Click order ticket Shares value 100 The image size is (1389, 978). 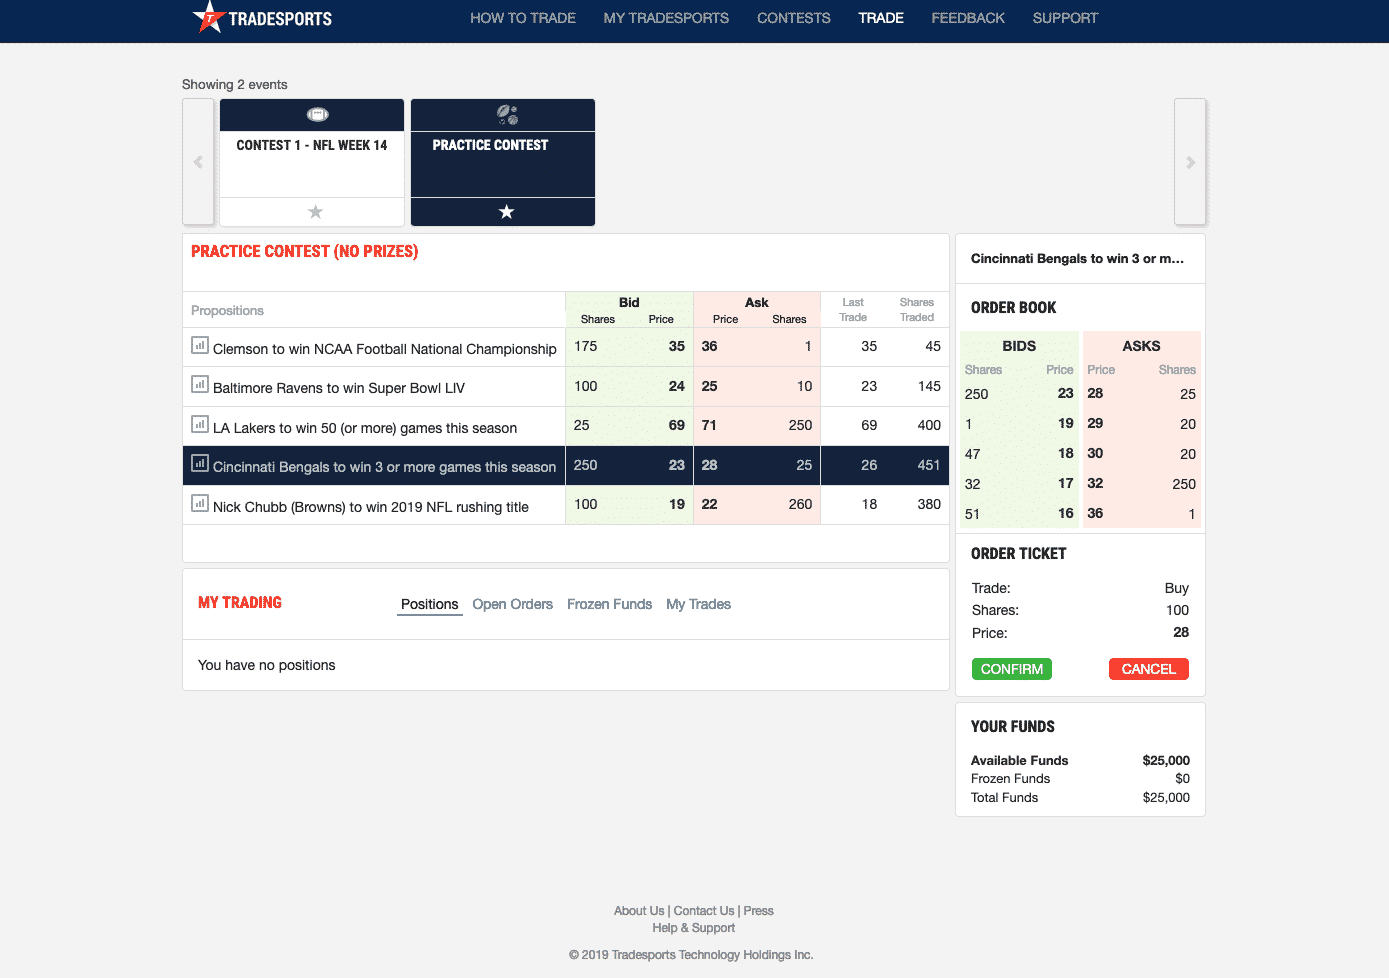coord(1177,610)
